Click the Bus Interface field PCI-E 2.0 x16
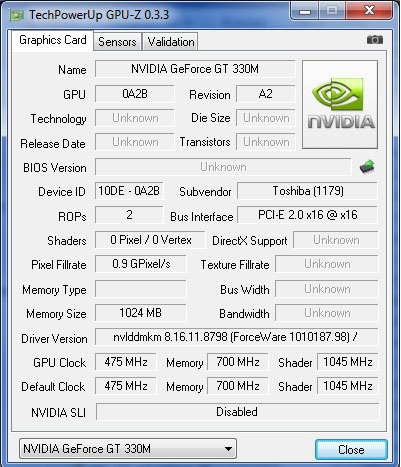Image resolution: width=401 pixels, height=467 pixels. pos(307,215)
